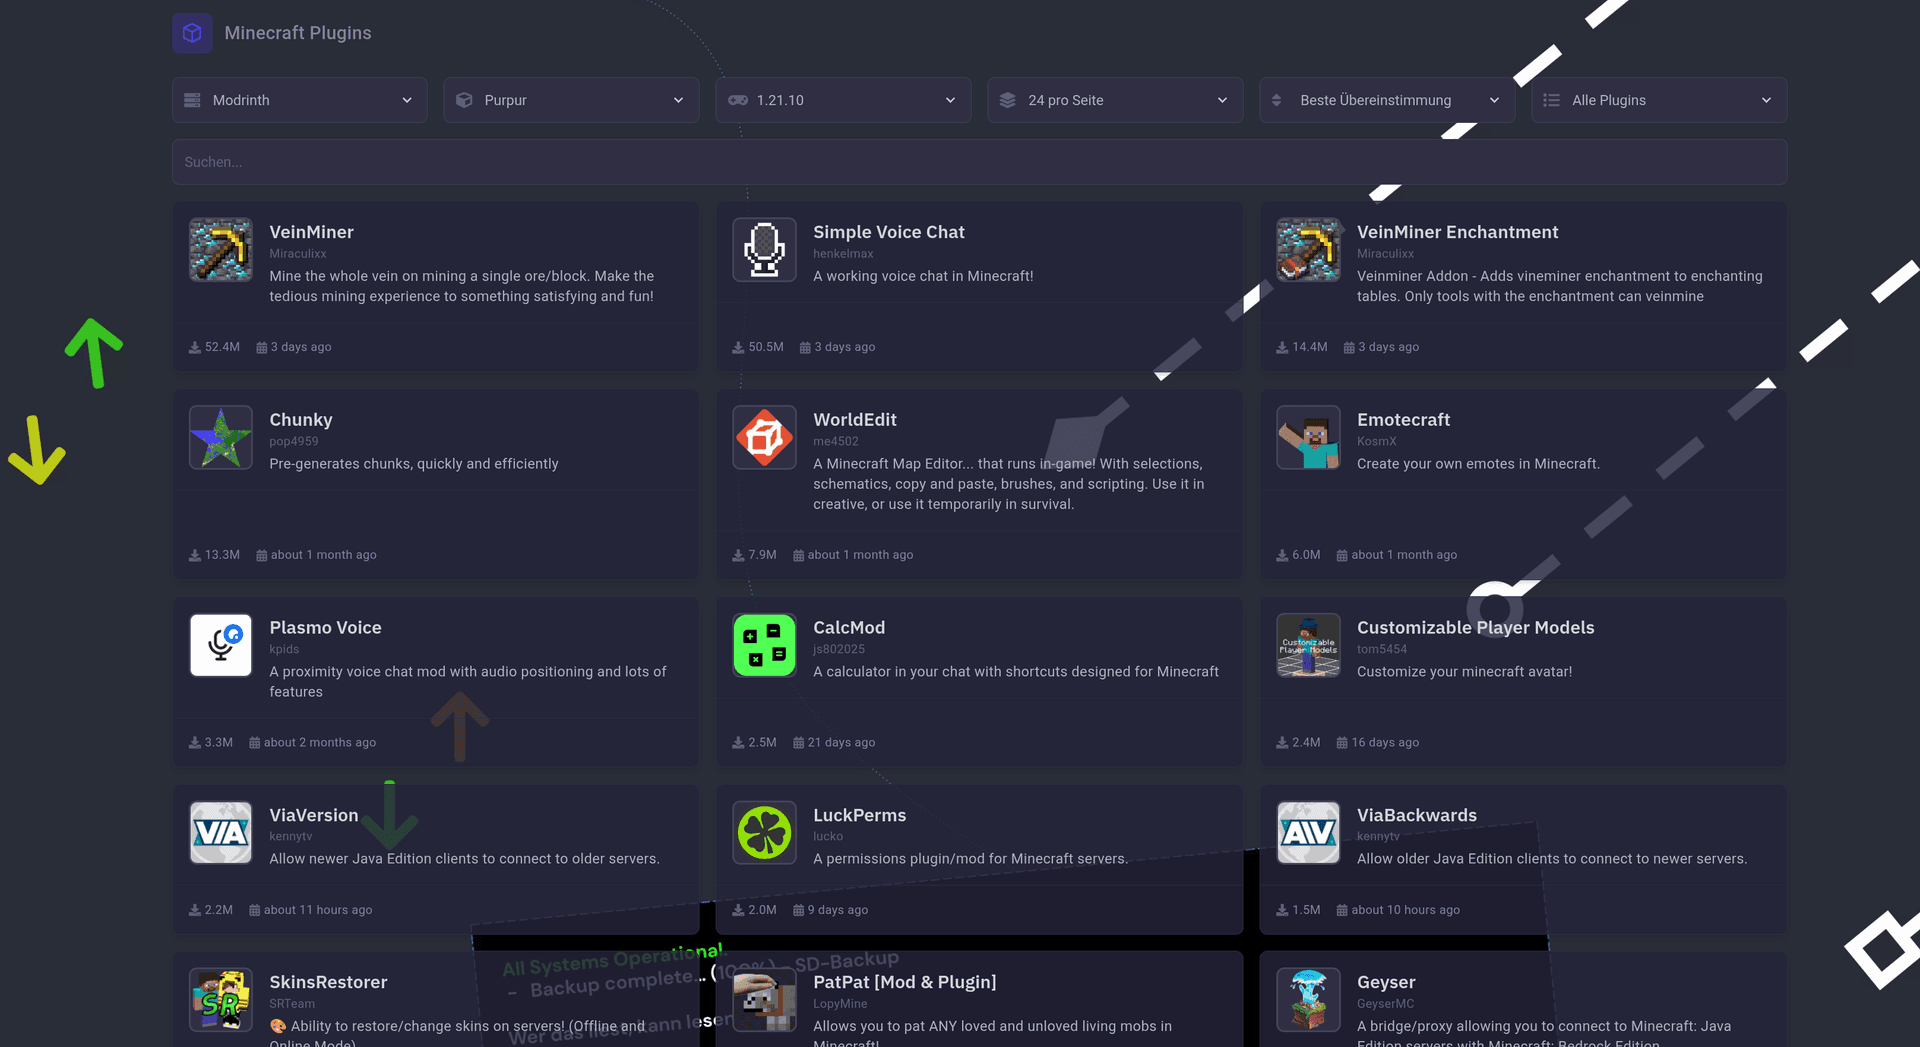Click the Chunky star icon
1920x1047 pixels.
221,438
